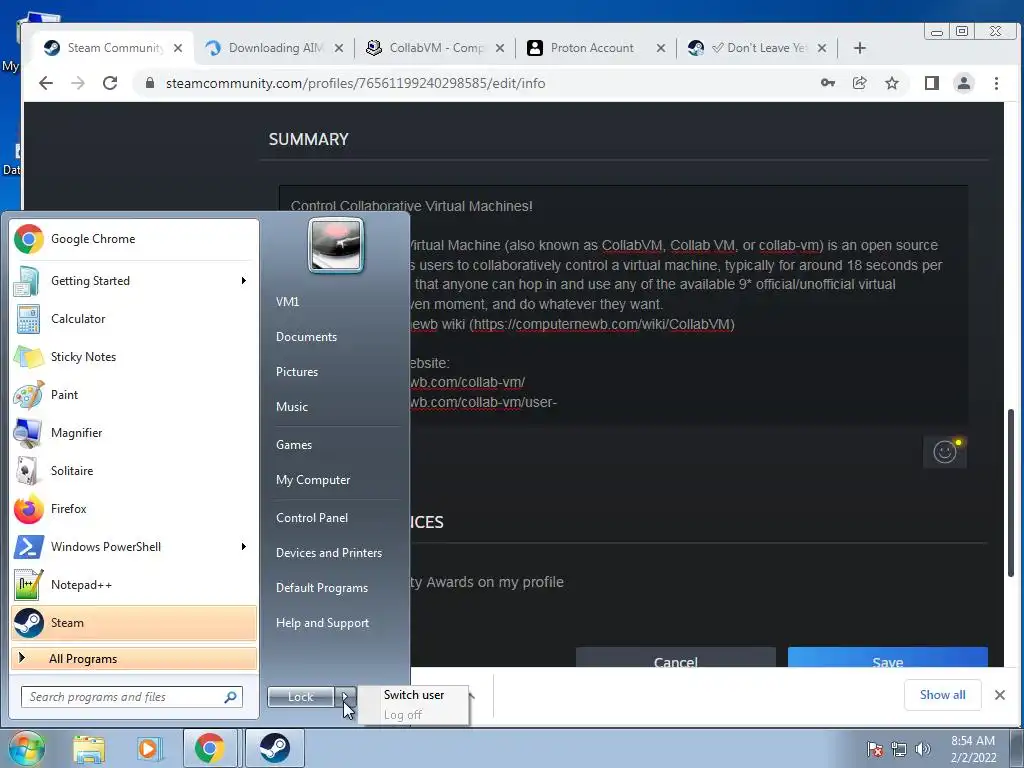The width and height of the screenshot is (1024, 768).
Task: Open VM1 user folder
Action: tap(287, 302)
